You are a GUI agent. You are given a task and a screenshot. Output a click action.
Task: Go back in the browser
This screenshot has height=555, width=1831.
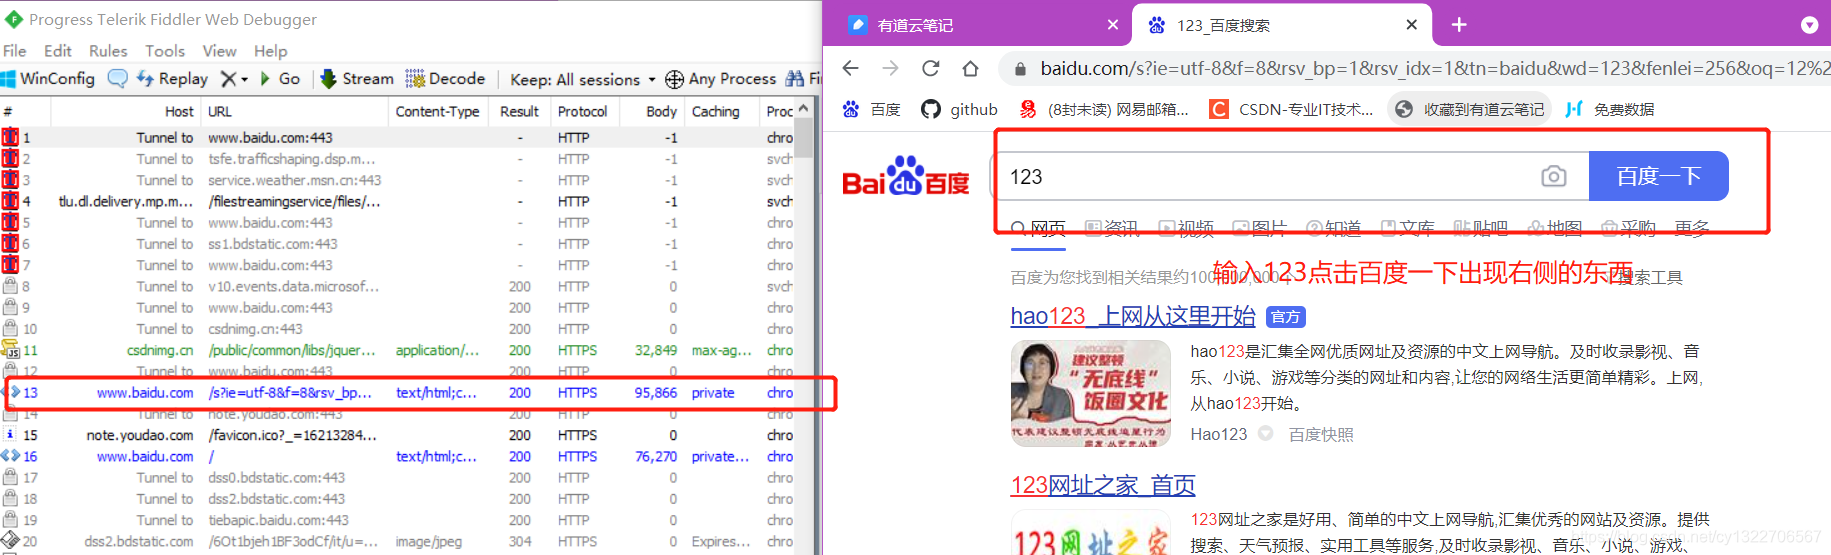click(x=851, y=68)
